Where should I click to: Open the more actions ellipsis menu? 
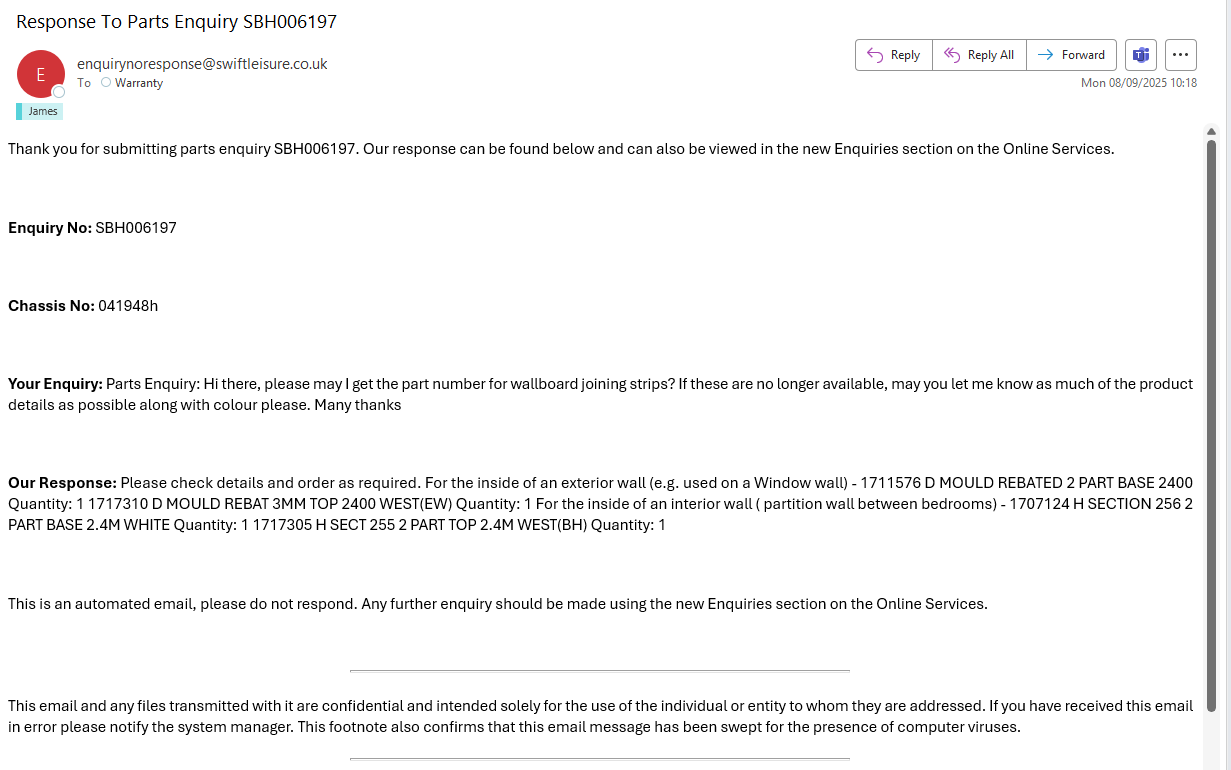coord(1181,55)
